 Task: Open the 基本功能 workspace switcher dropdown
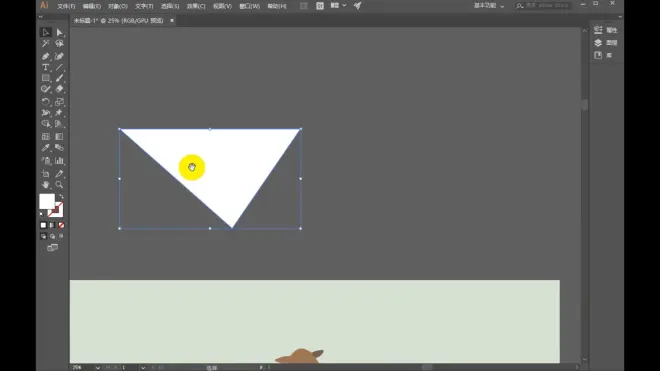[489, 6]
